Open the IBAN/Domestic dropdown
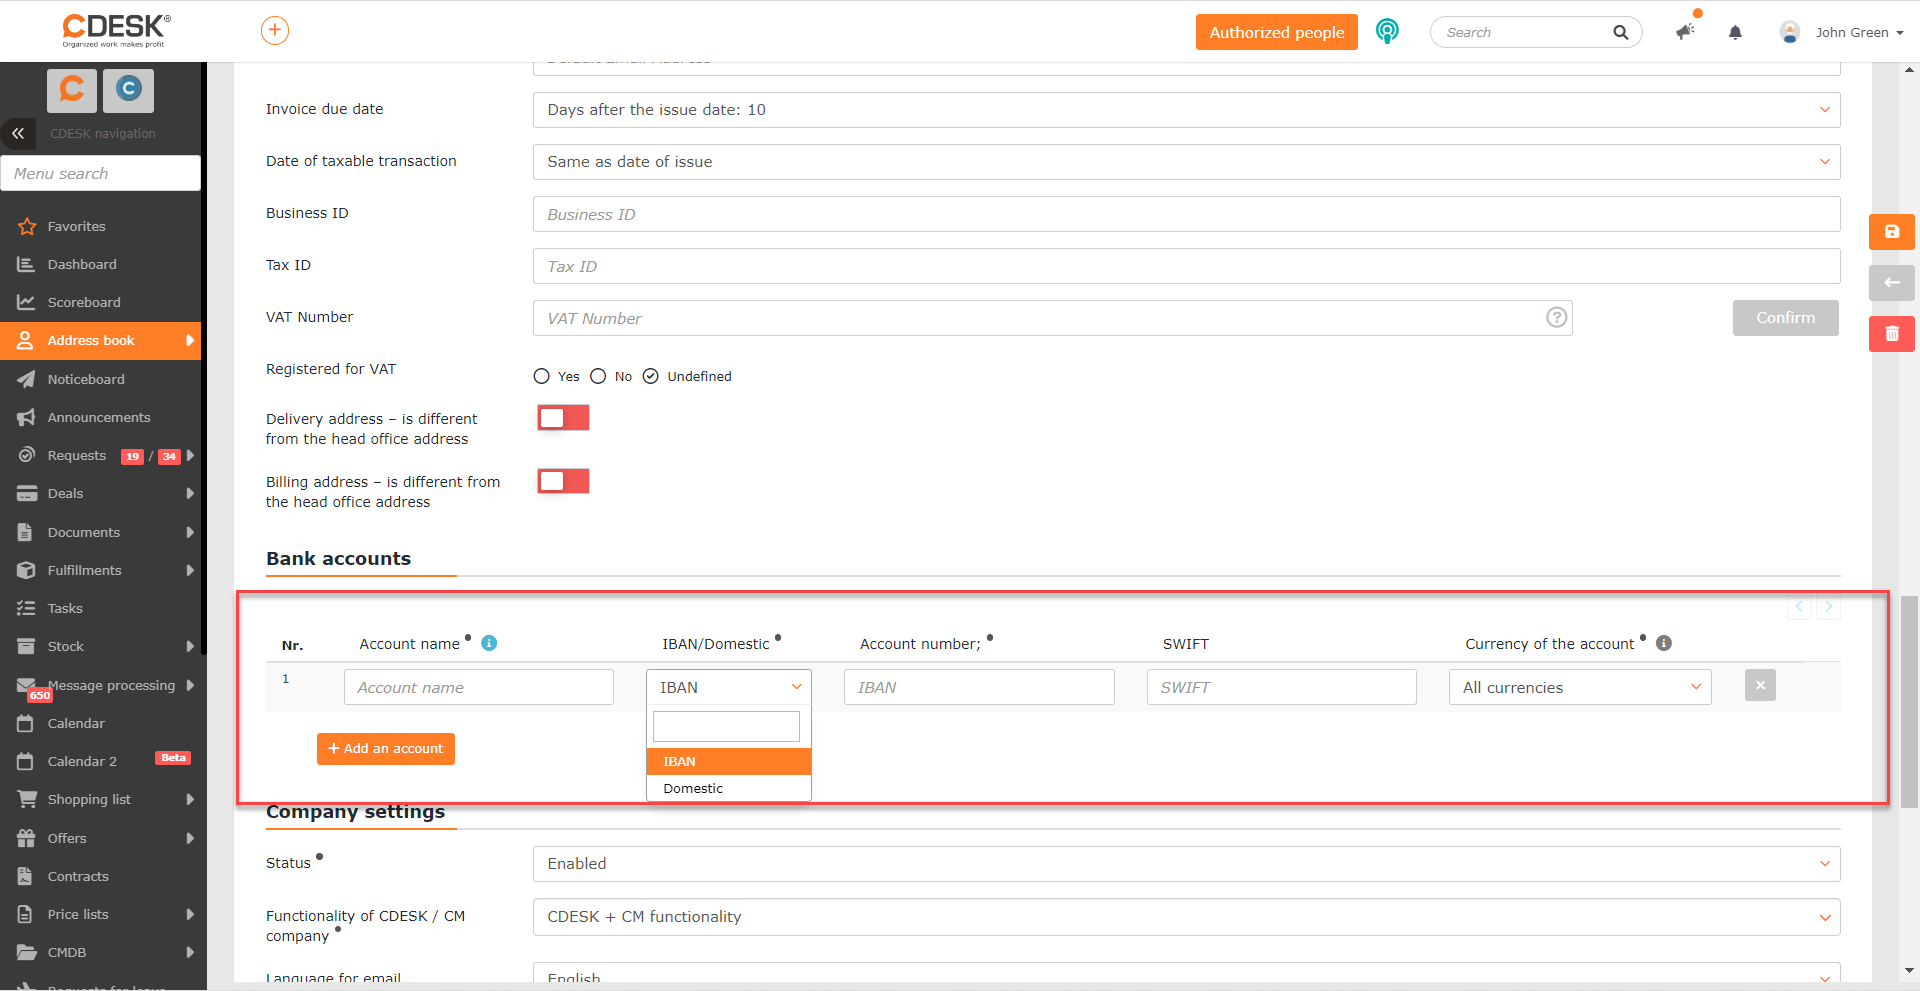This screenshot has width=1920, height=991. (x=729, y=687)
